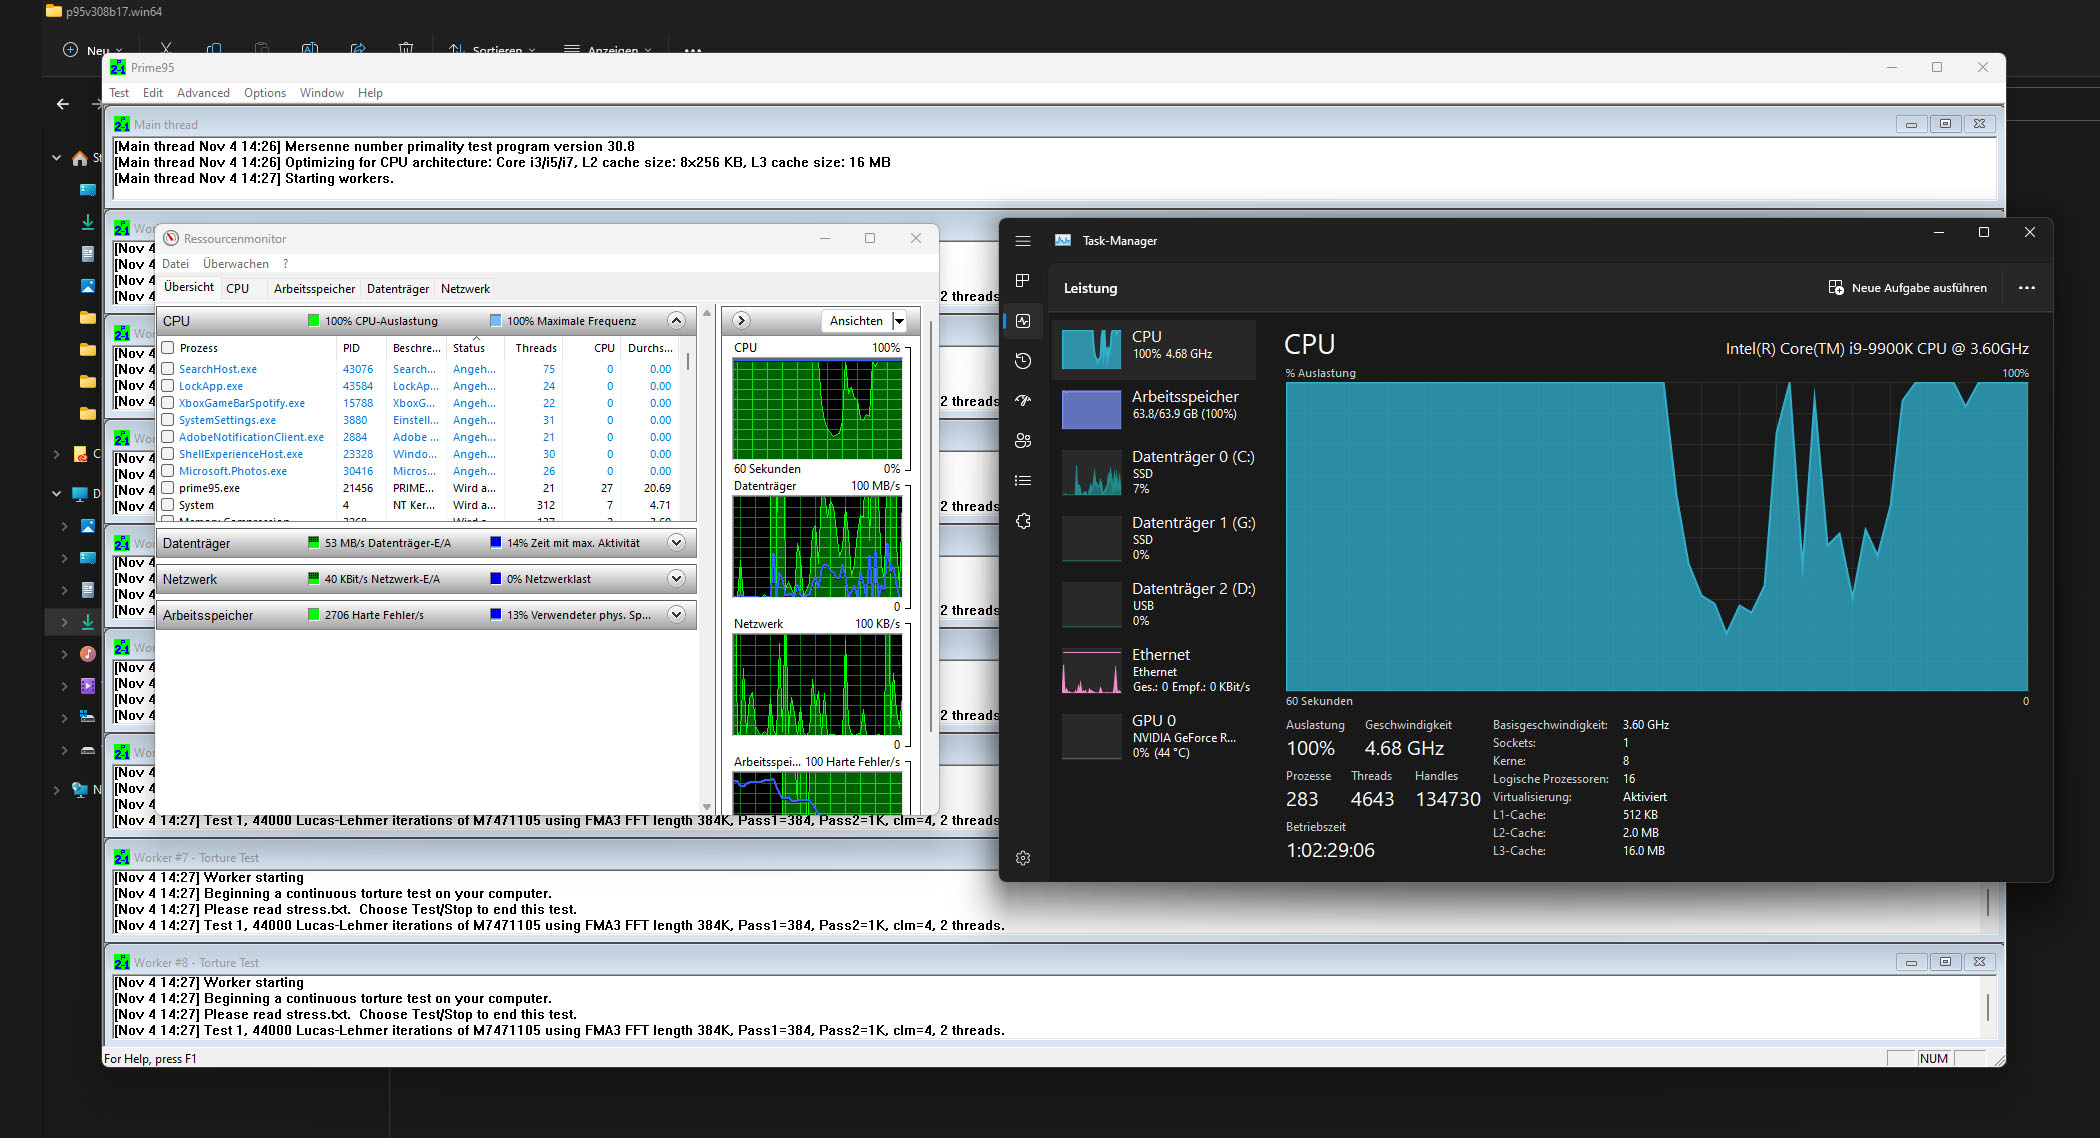Expand the Datenträger section chevron
The width and height of the screenshot is (2100, 1138).
[676, 543]
